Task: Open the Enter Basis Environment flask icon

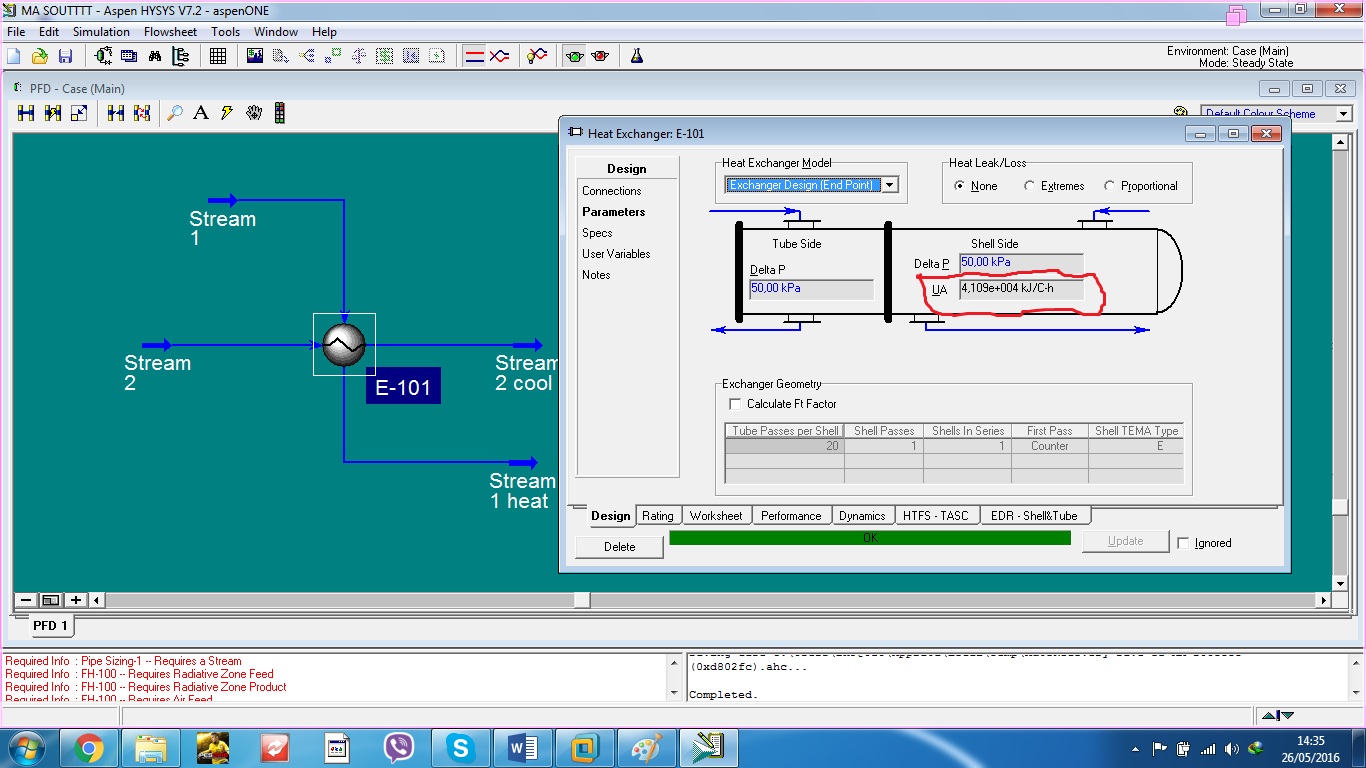Action: (636, 56)
